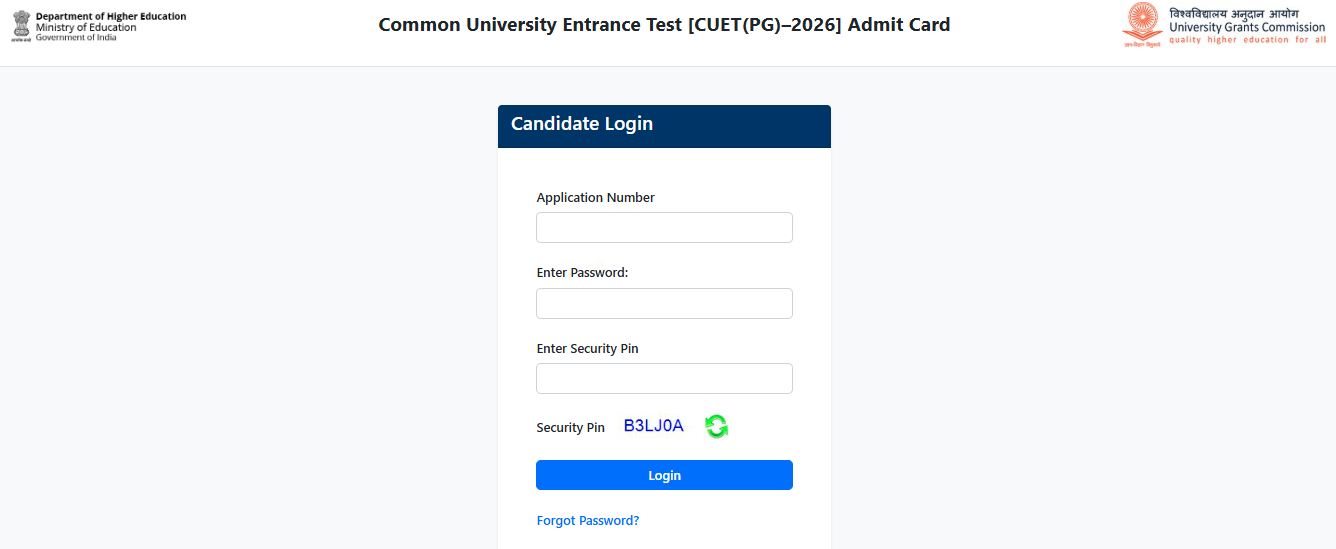Click the University Grants Commission English name
1336x549 pixels.
[1246, 27]
